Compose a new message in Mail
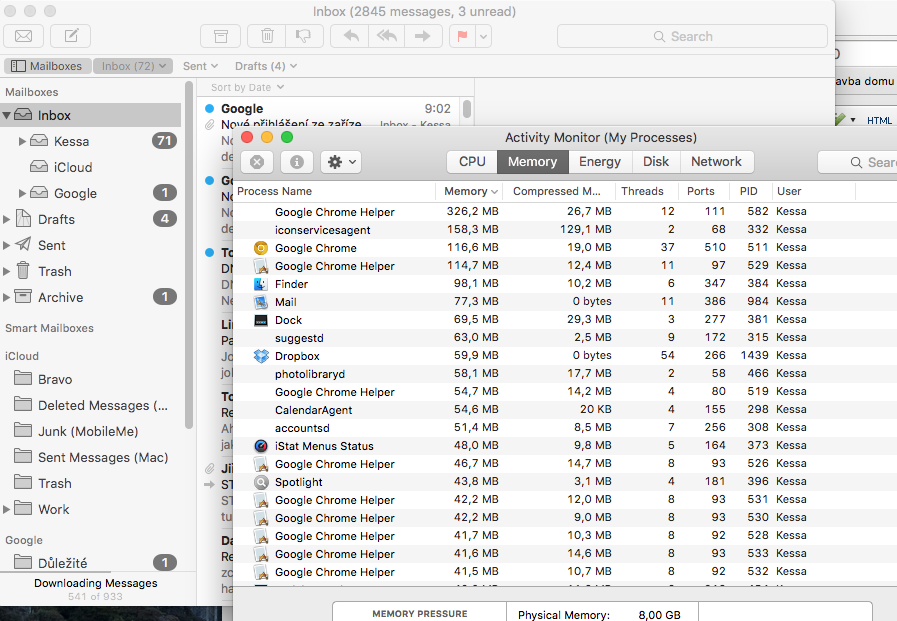Image resolution: width=897 pixels, height=621 pixels. click(71, 36)
